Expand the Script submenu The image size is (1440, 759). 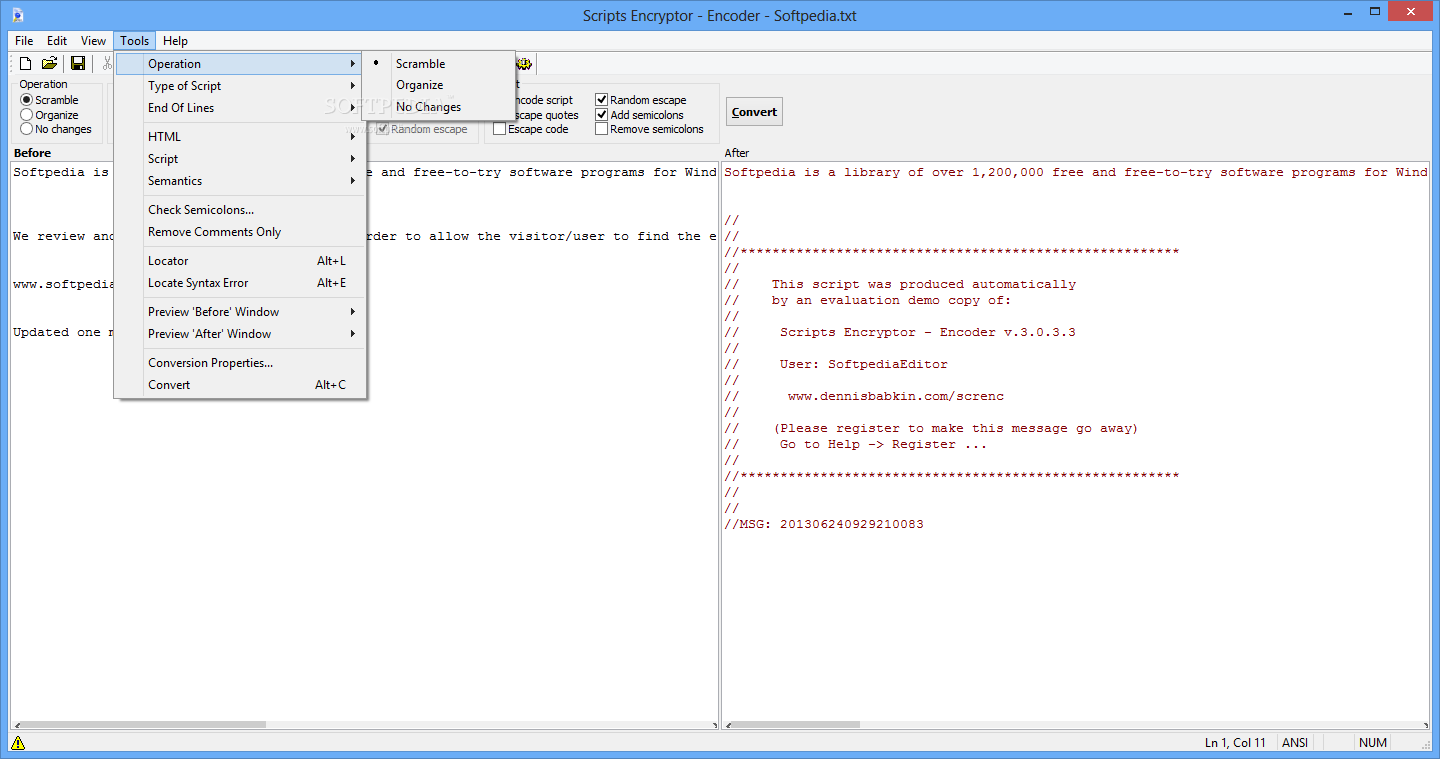[x=238, y=159]
